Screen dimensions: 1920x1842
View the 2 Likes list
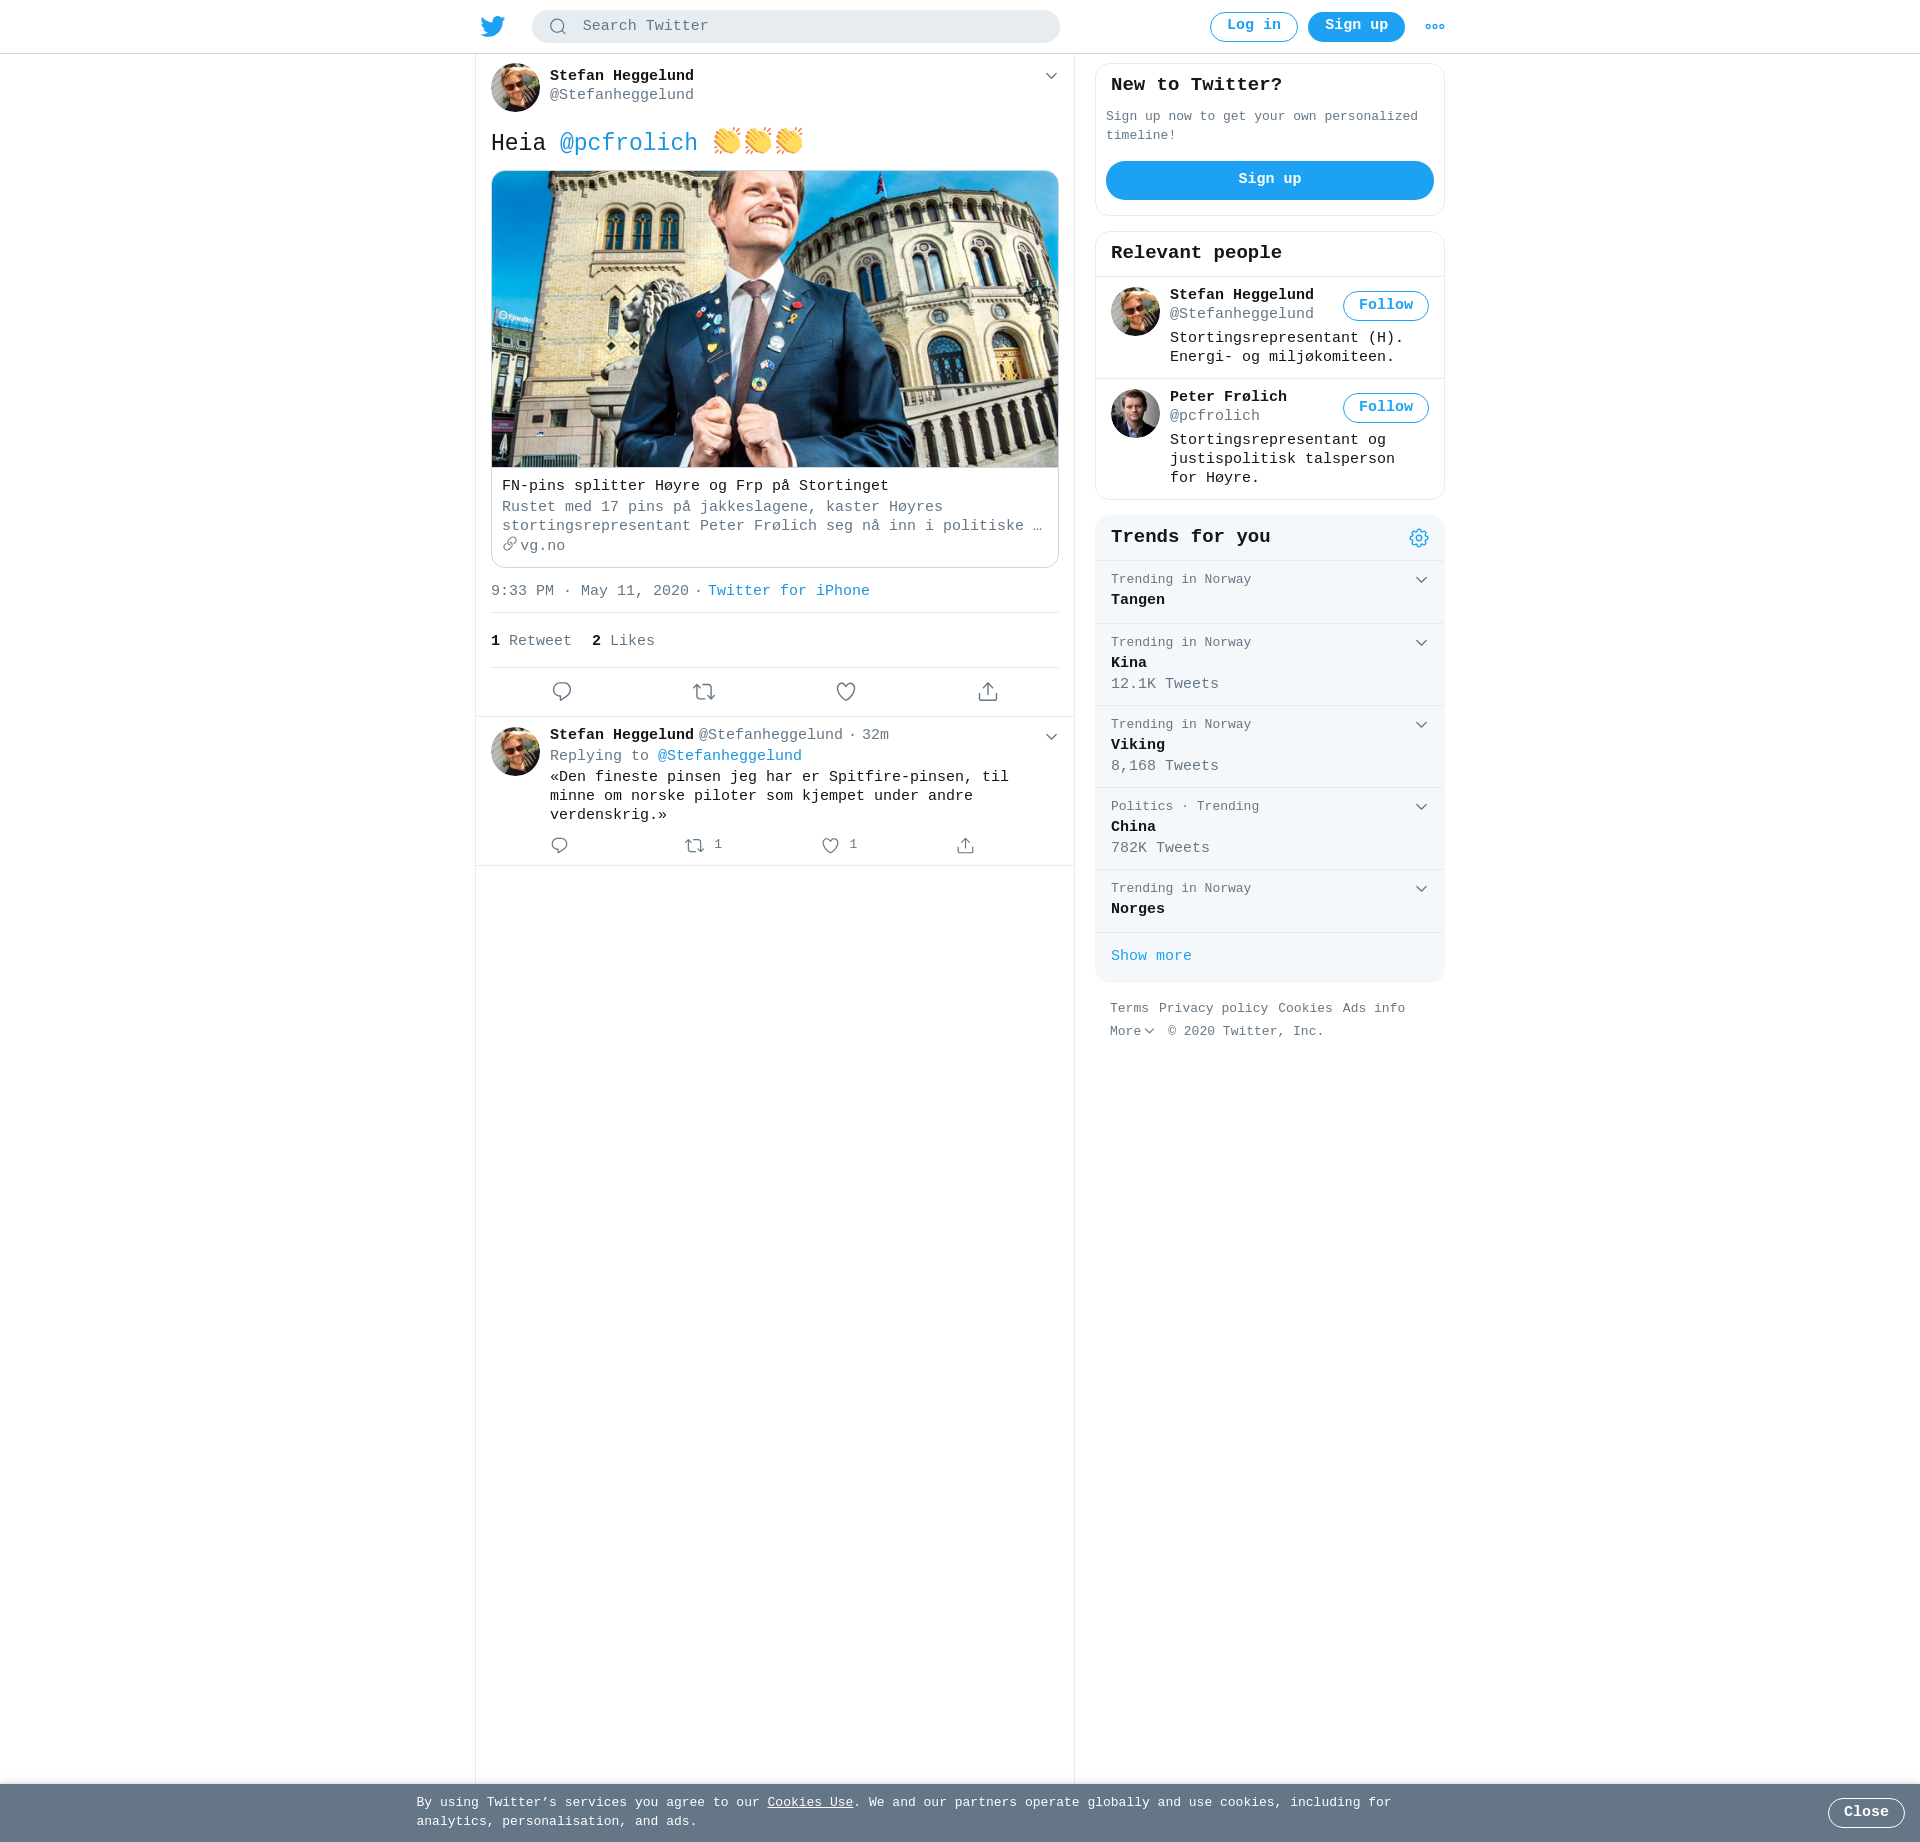[x=623, y=641]
